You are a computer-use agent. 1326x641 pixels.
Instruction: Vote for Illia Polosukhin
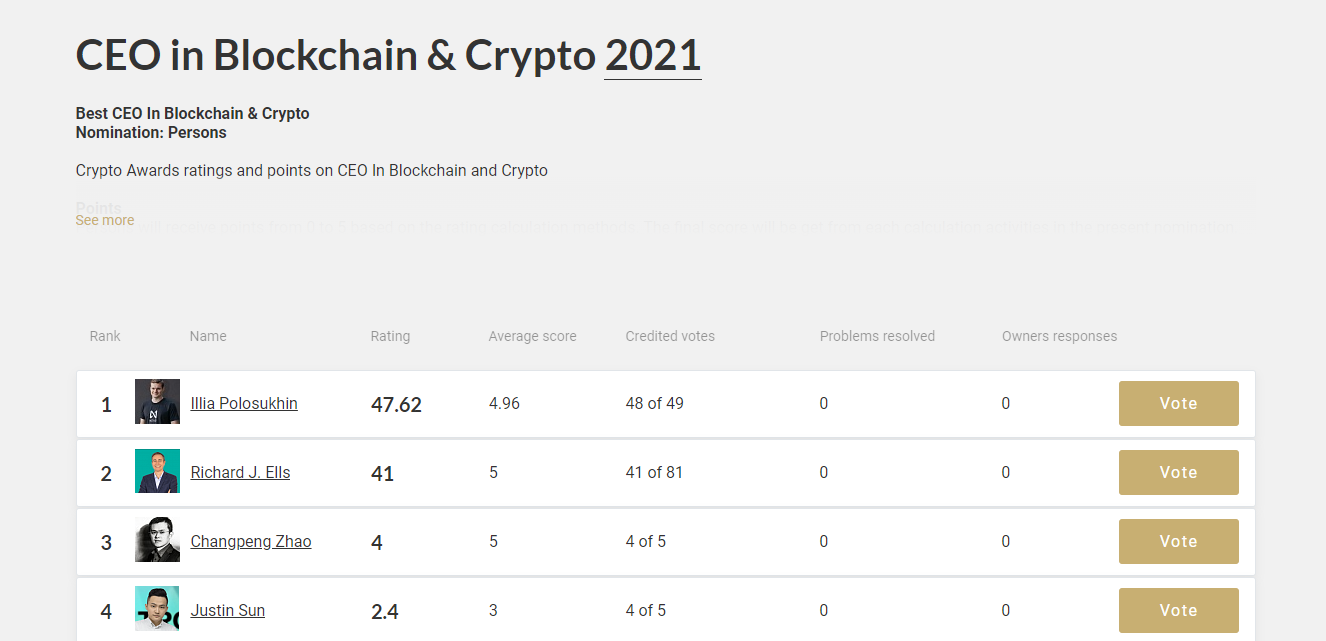[x=1178, y=404]
